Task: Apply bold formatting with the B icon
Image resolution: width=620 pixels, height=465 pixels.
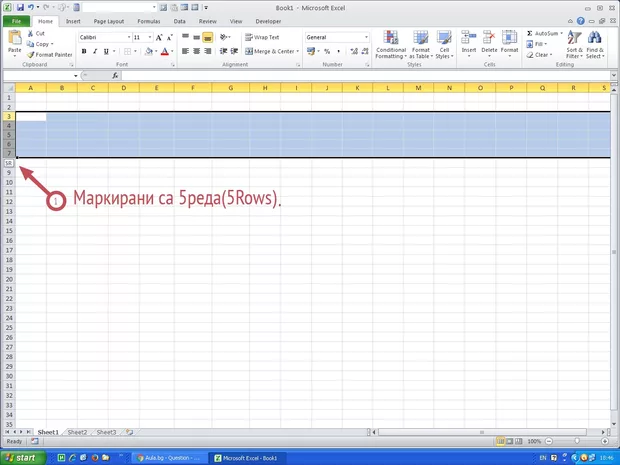Action: 83,51
